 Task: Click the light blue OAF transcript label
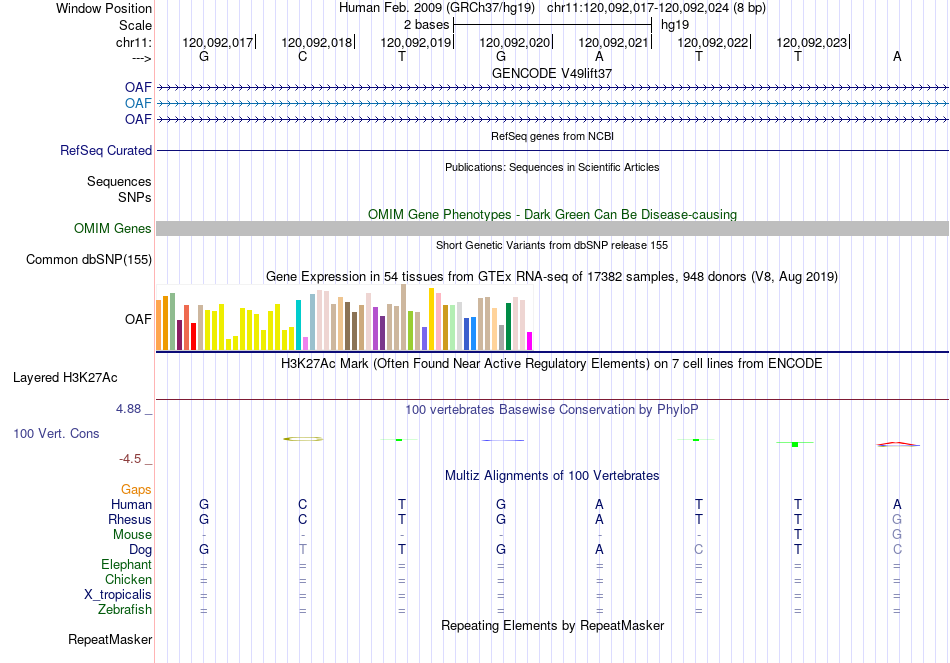coord(138,103)
